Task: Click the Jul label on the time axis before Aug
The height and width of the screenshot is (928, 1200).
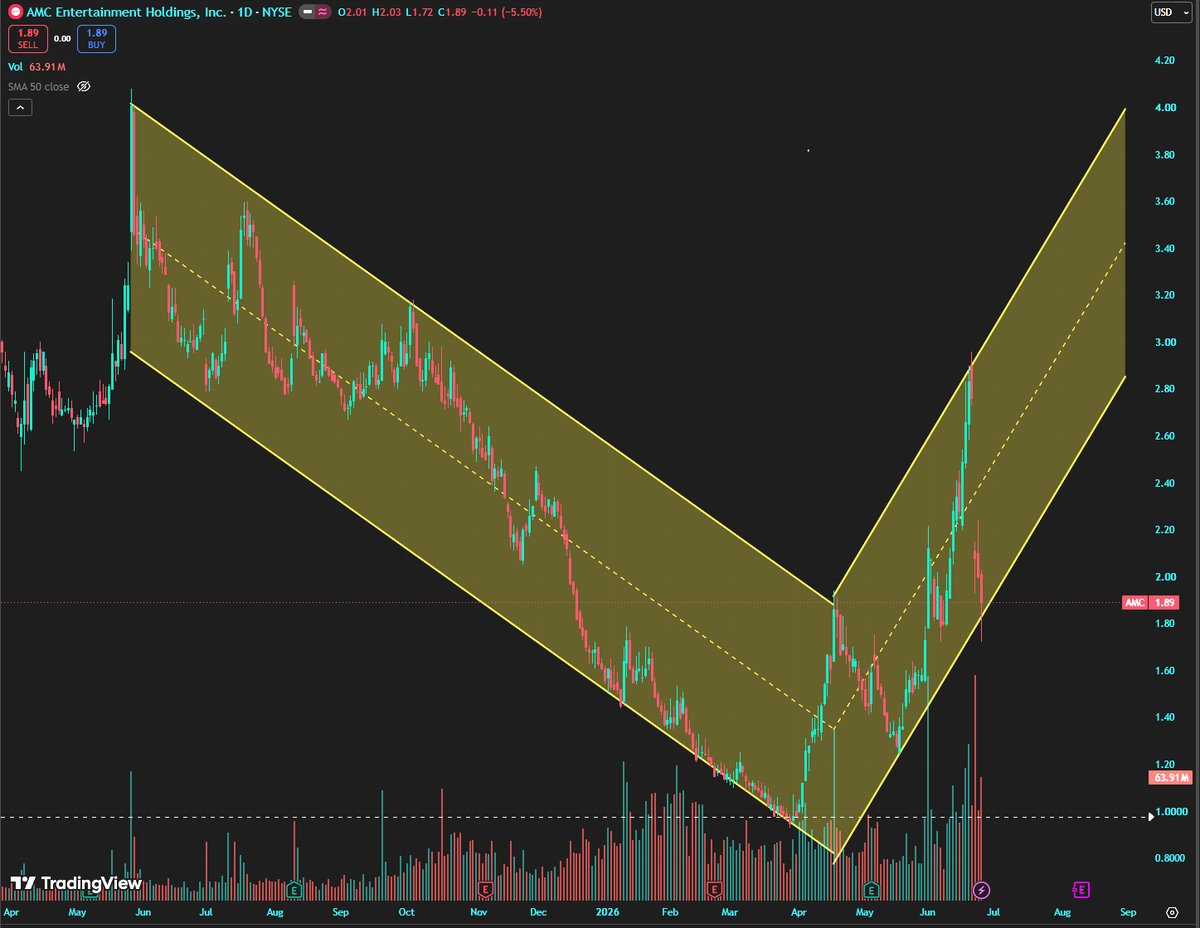Action: pyautogui.click(x=207, y=913)
